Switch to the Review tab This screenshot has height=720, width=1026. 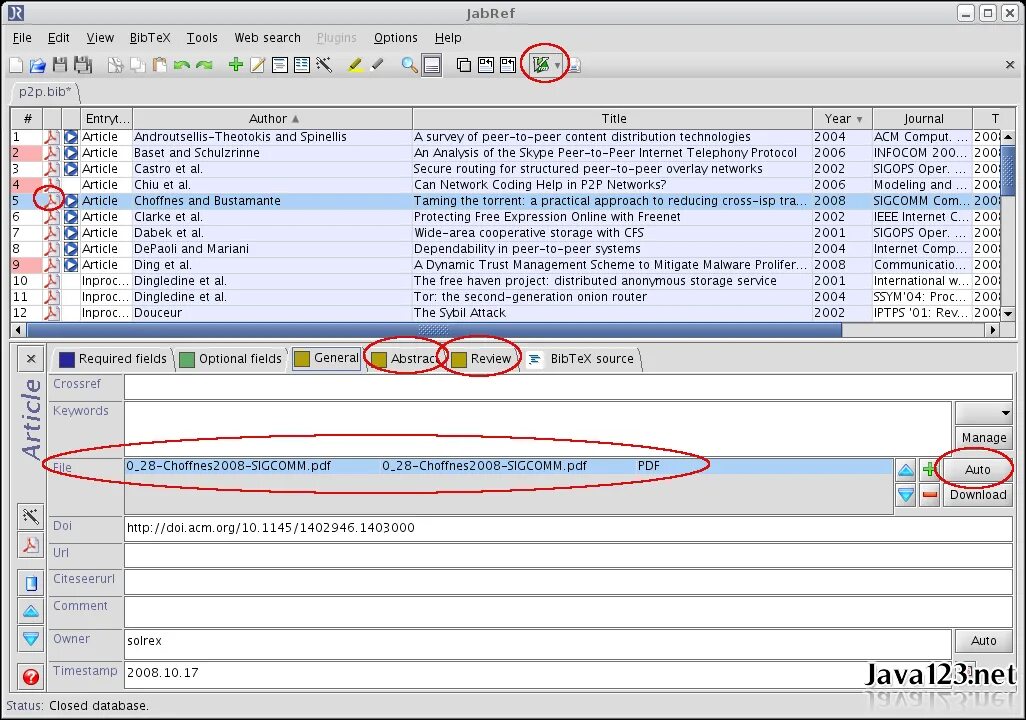[482, 359]
